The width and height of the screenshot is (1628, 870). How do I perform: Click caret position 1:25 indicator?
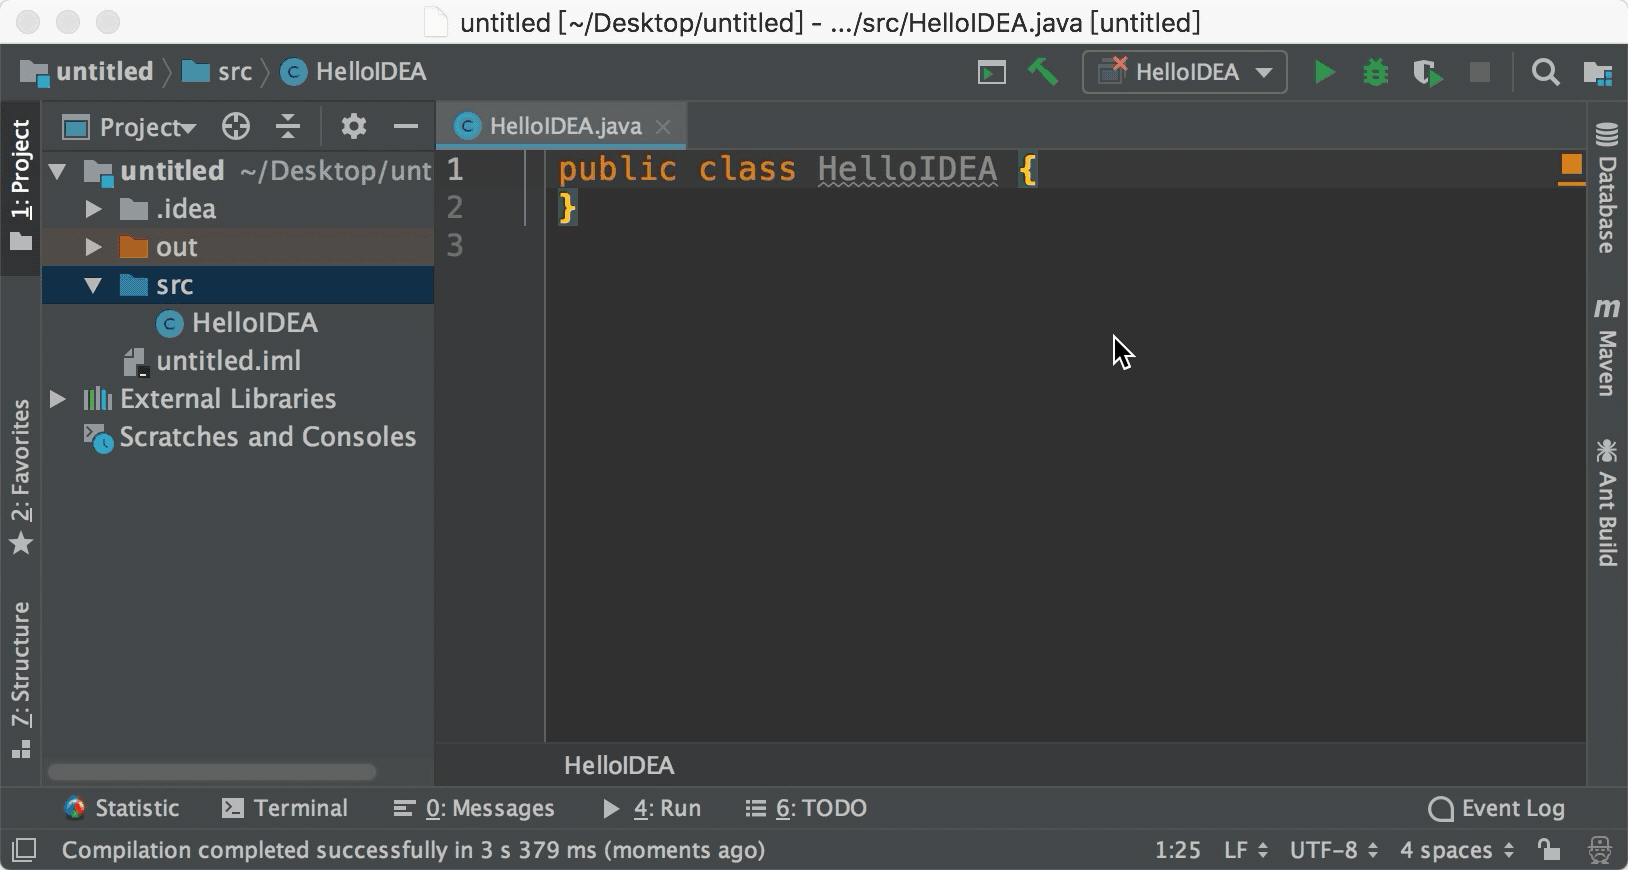point(1177,850)
